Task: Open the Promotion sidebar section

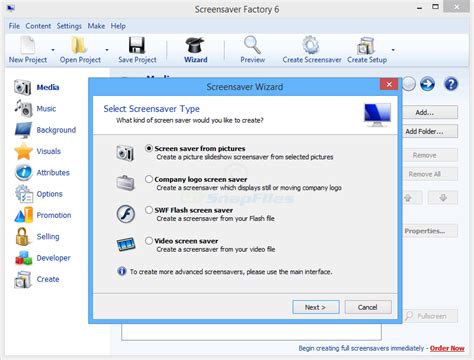Action: (x=43, y=215)
